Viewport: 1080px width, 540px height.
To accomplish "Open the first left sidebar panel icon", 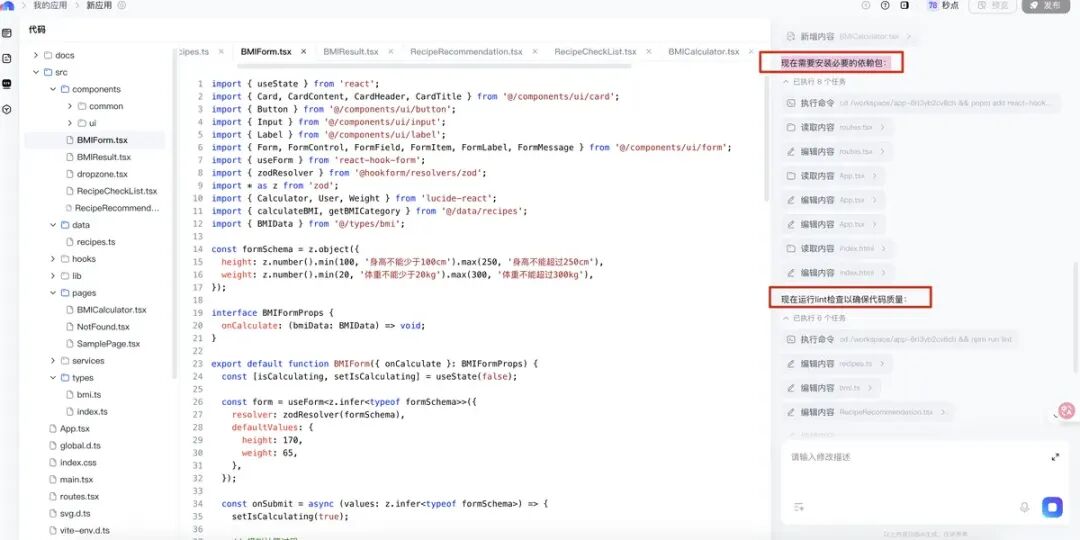I will pos(7,33).
